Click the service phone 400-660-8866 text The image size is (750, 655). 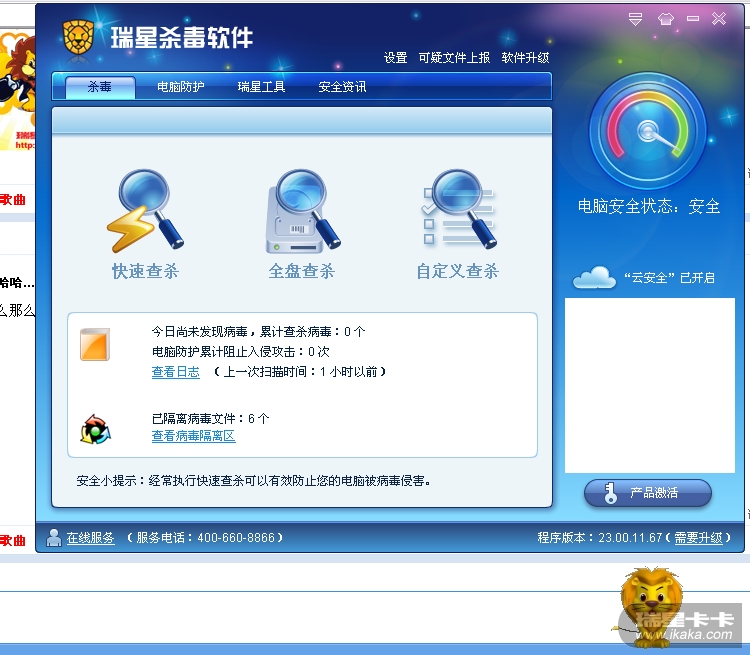(x=205, y=538)
